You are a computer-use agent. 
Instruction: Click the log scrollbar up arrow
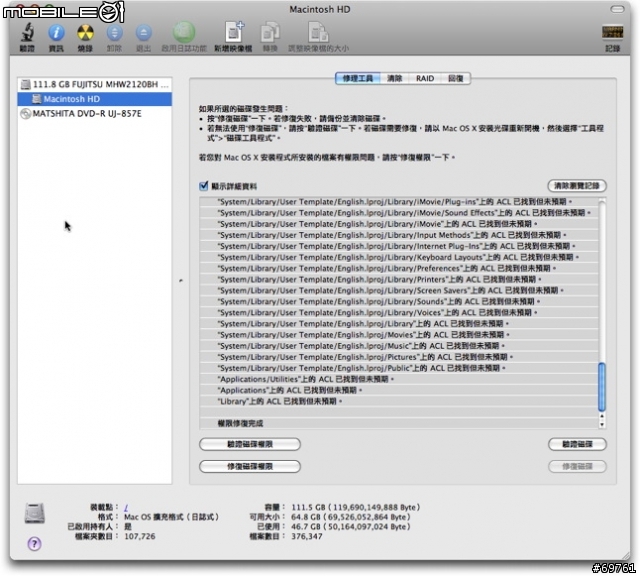click(x=602, y=416)
